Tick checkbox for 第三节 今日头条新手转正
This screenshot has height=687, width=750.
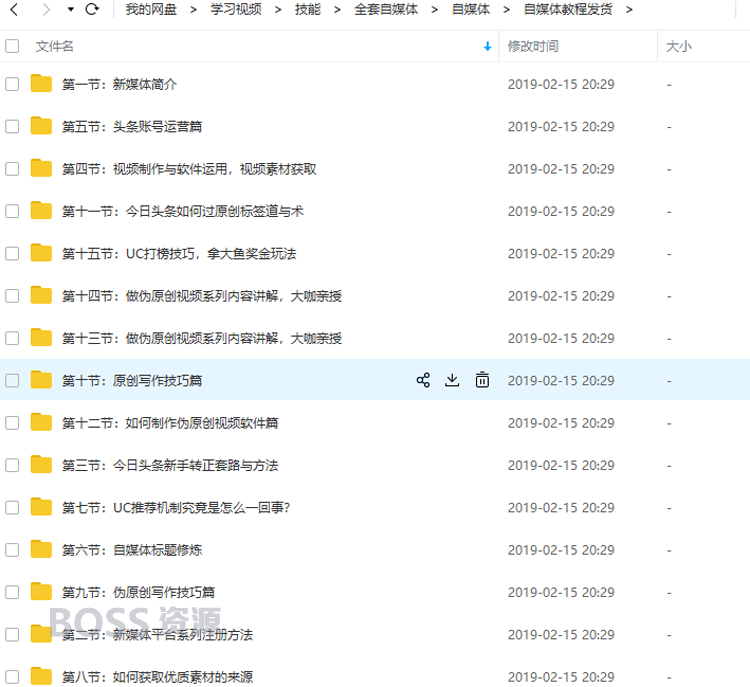coord(12,465)
